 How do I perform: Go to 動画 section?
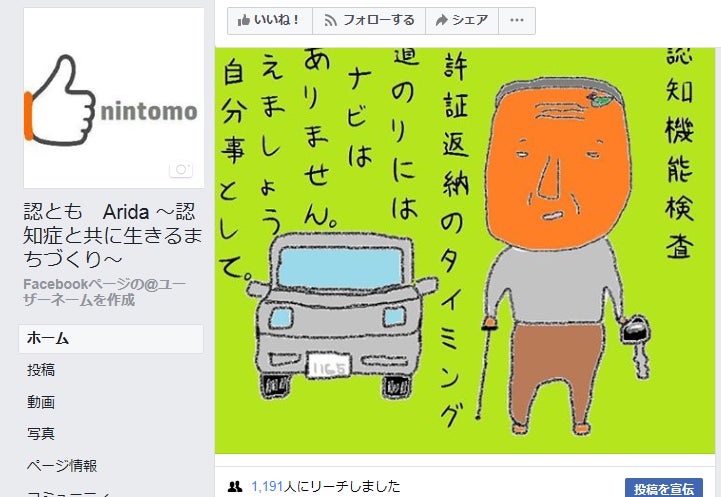coord(41,402)
